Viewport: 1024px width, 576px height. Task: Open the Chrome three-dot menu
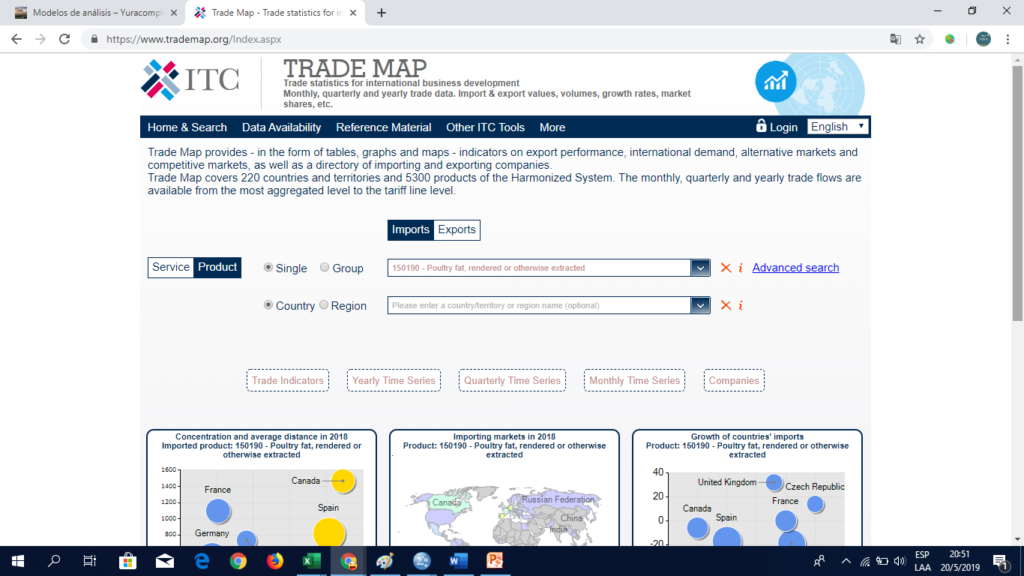click(x=1008, y=39)
